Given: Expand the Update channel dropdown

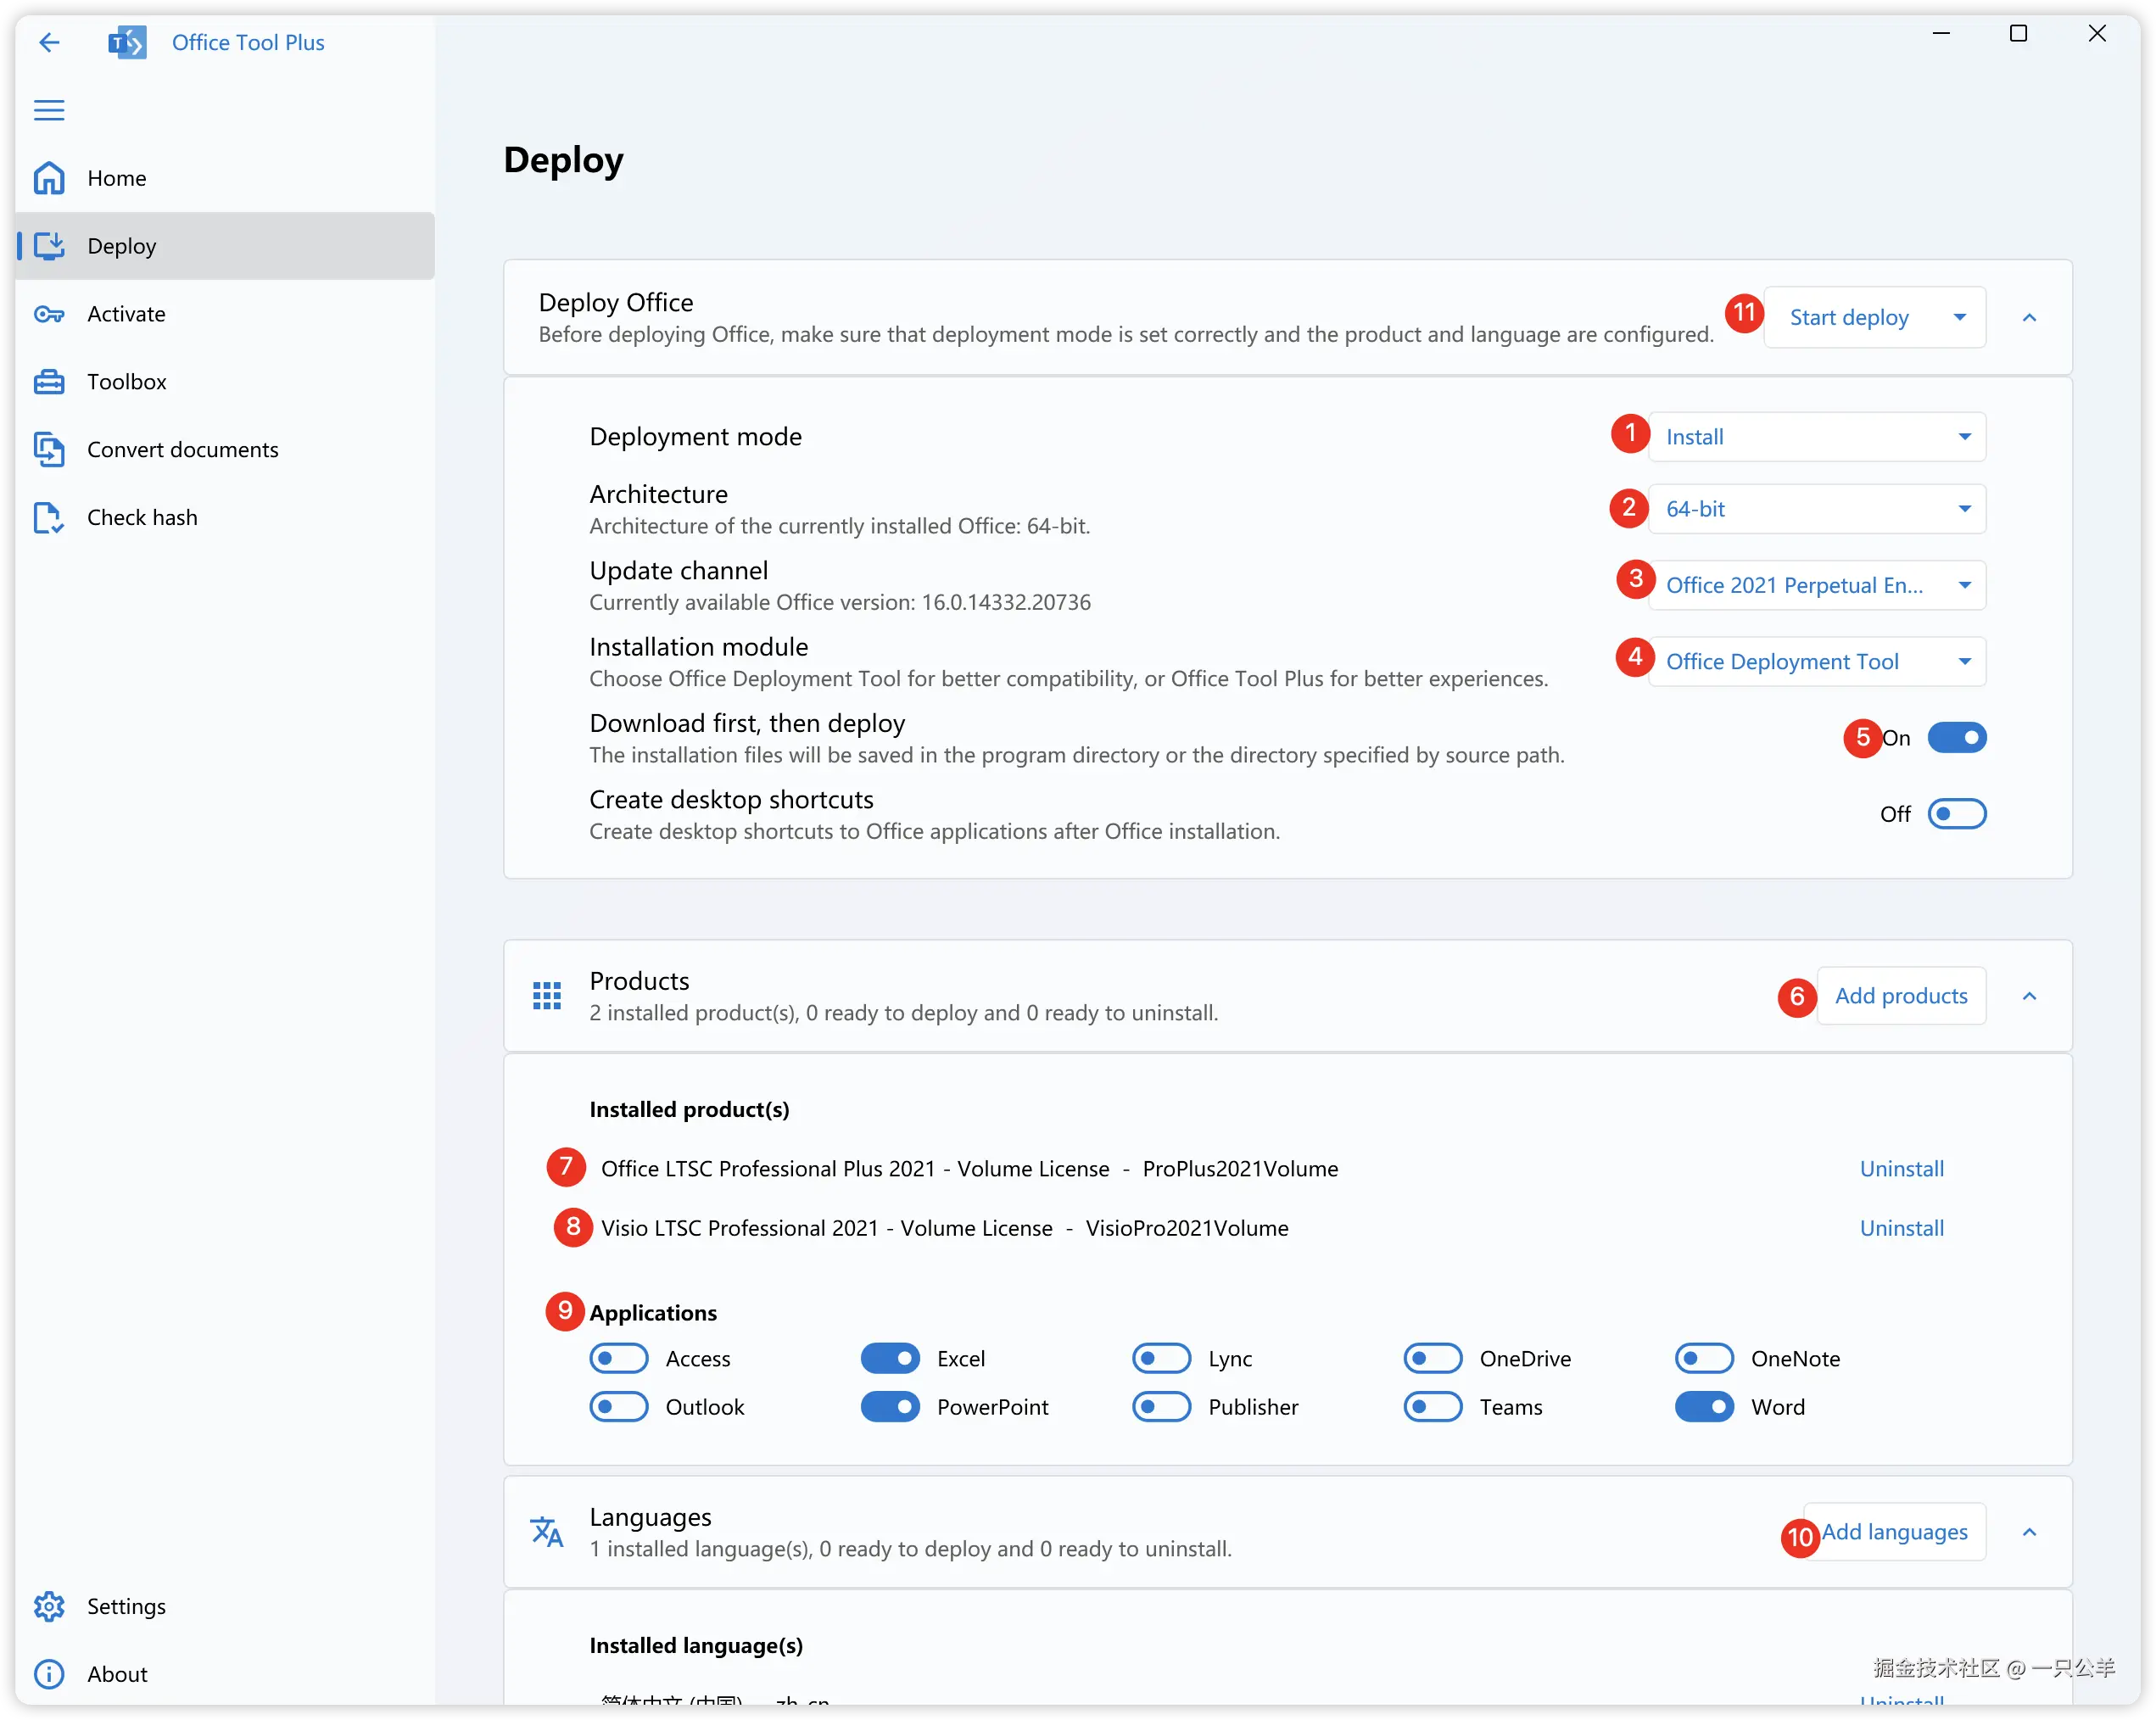Looking at the screenshot, I should 1816,585.
